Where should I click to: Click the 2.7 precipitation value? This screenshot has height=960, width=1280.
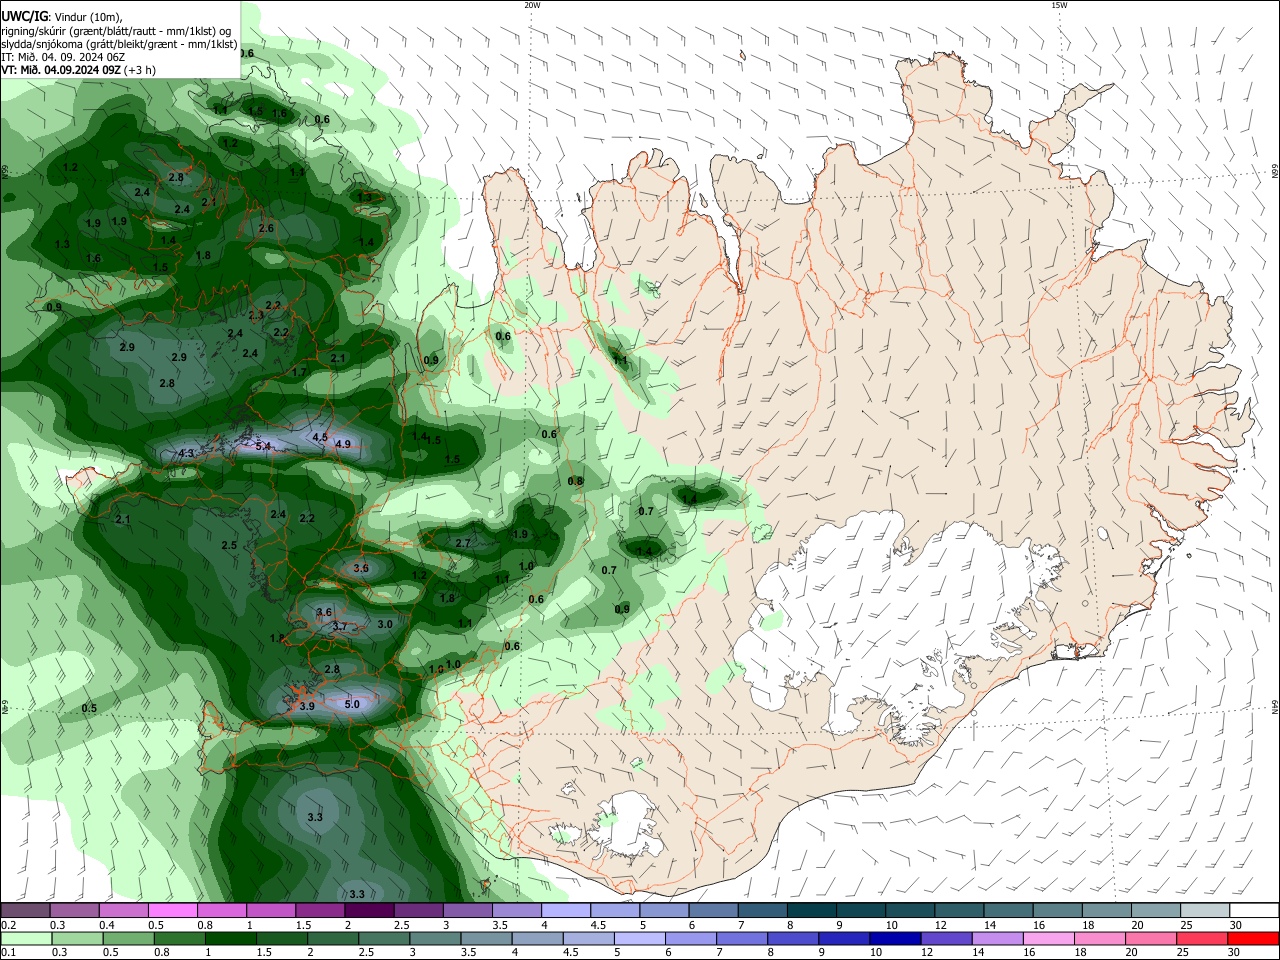(x=463, y=543)
